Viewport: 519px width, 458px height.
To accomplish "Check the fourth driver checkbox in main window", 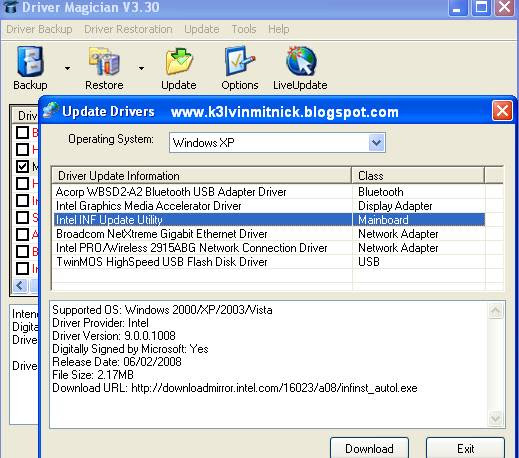I will pos(22,183).
